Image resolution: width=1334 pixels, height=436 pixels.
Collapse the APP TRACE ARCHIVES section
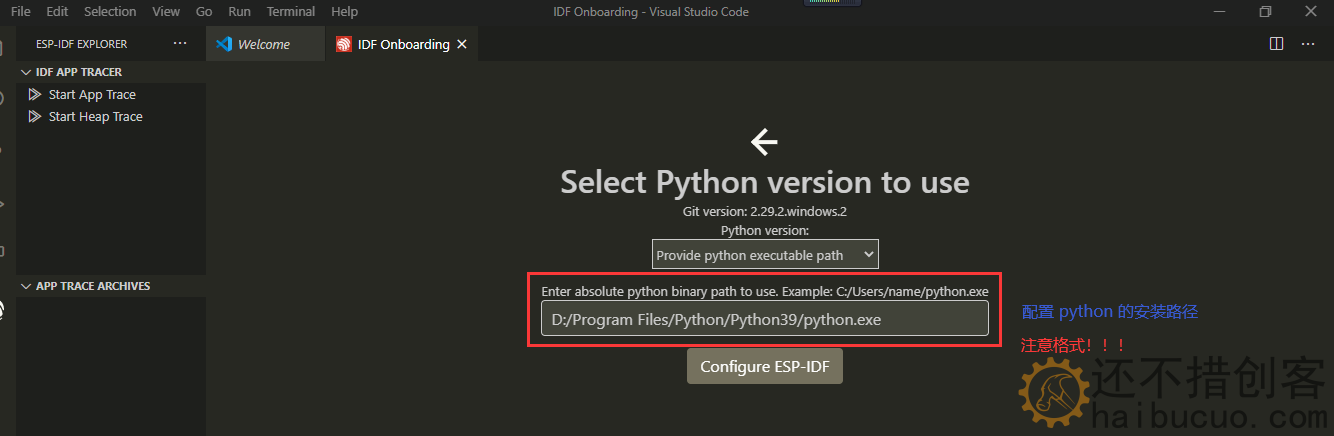pyautogui.click(x=27, y=286)
